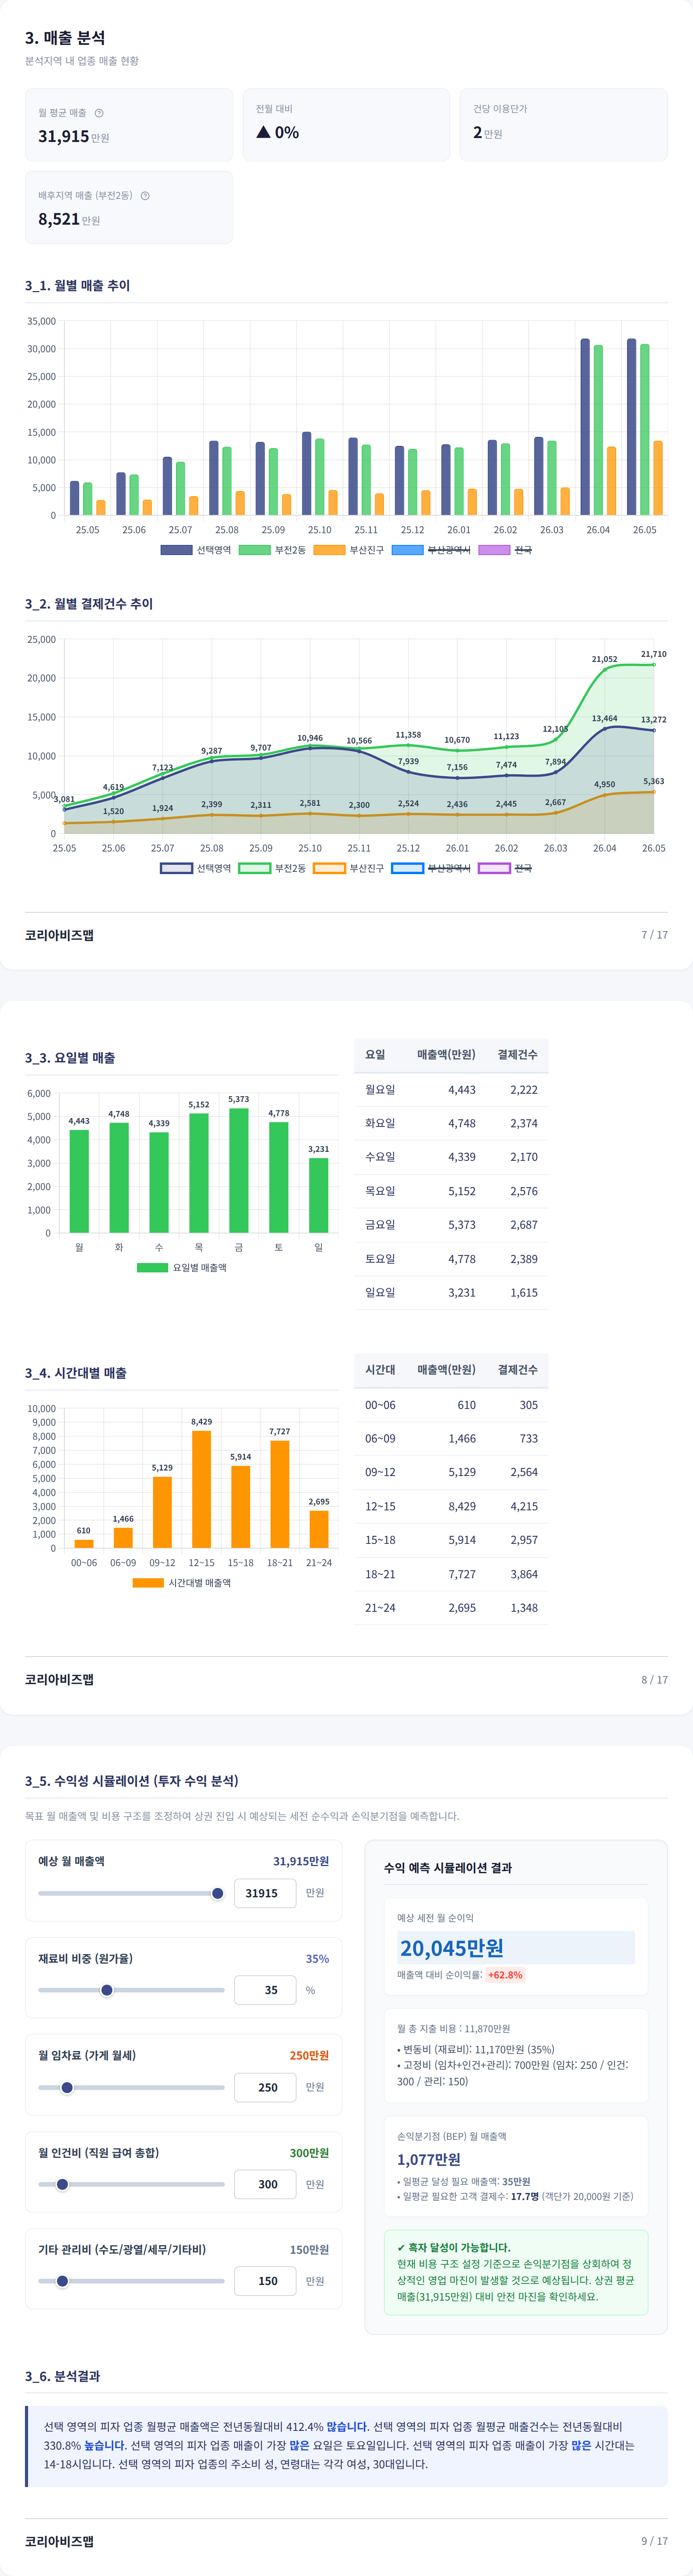Toggle 부전2동 legend in 월별 결제건수 추이 chart
This screenshot has width=693, height=2576.
pos(272,868)
